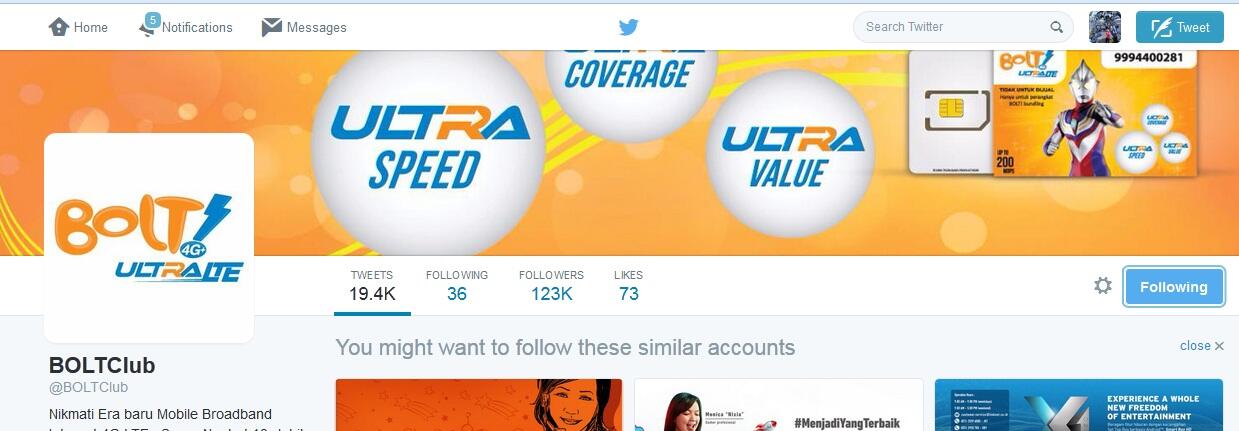Open the Following 36 tab
1239x431 pixels.
point(457,286)
